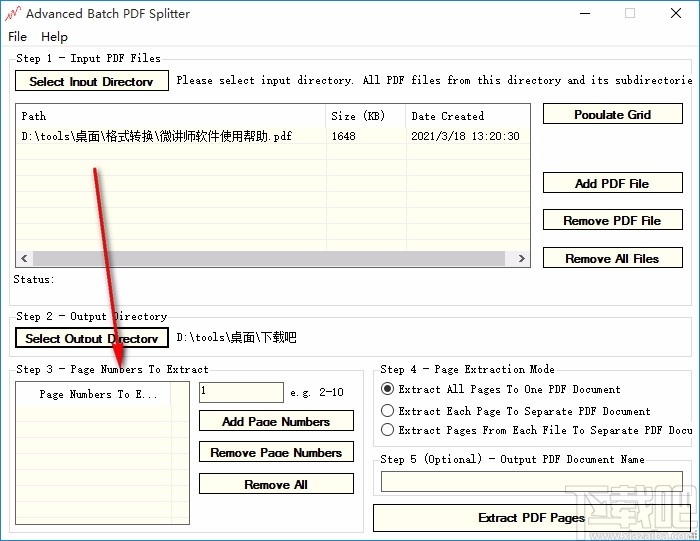Select Extract Each Page To Separate PDF Document

[x=516, y=411]
